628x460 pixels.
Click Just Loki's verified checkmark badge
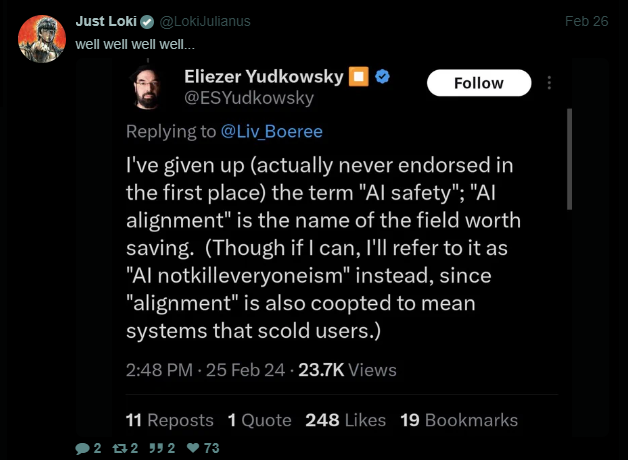tap(147, 21)
